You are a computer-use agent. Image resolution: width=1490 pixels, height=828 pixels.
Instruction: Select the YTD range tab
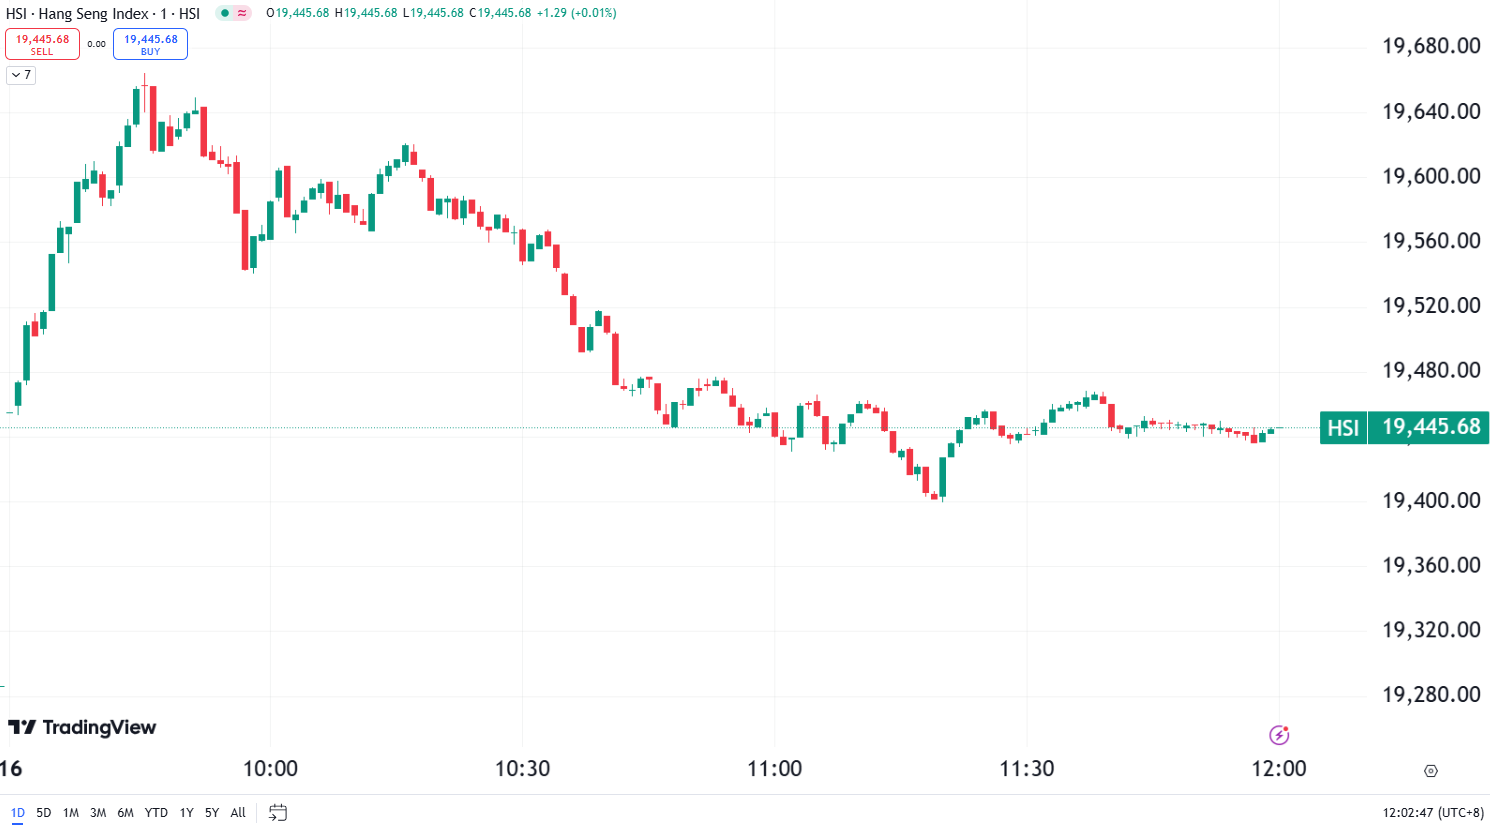(x=155, y=813)
